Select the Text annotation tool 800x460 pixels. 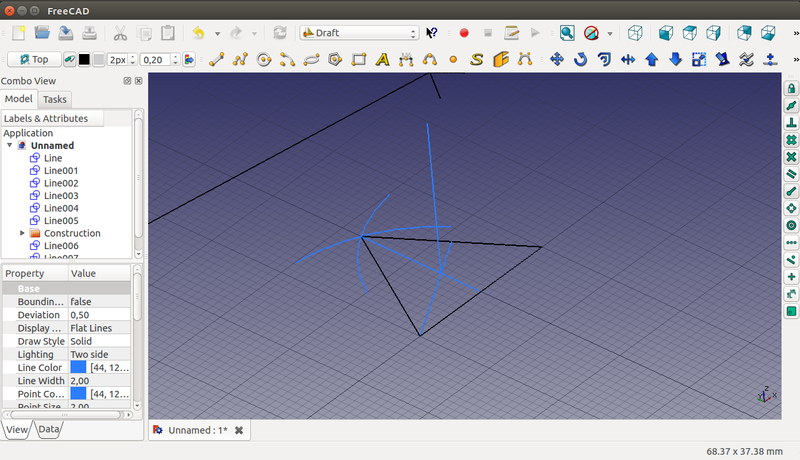(382, 59)
